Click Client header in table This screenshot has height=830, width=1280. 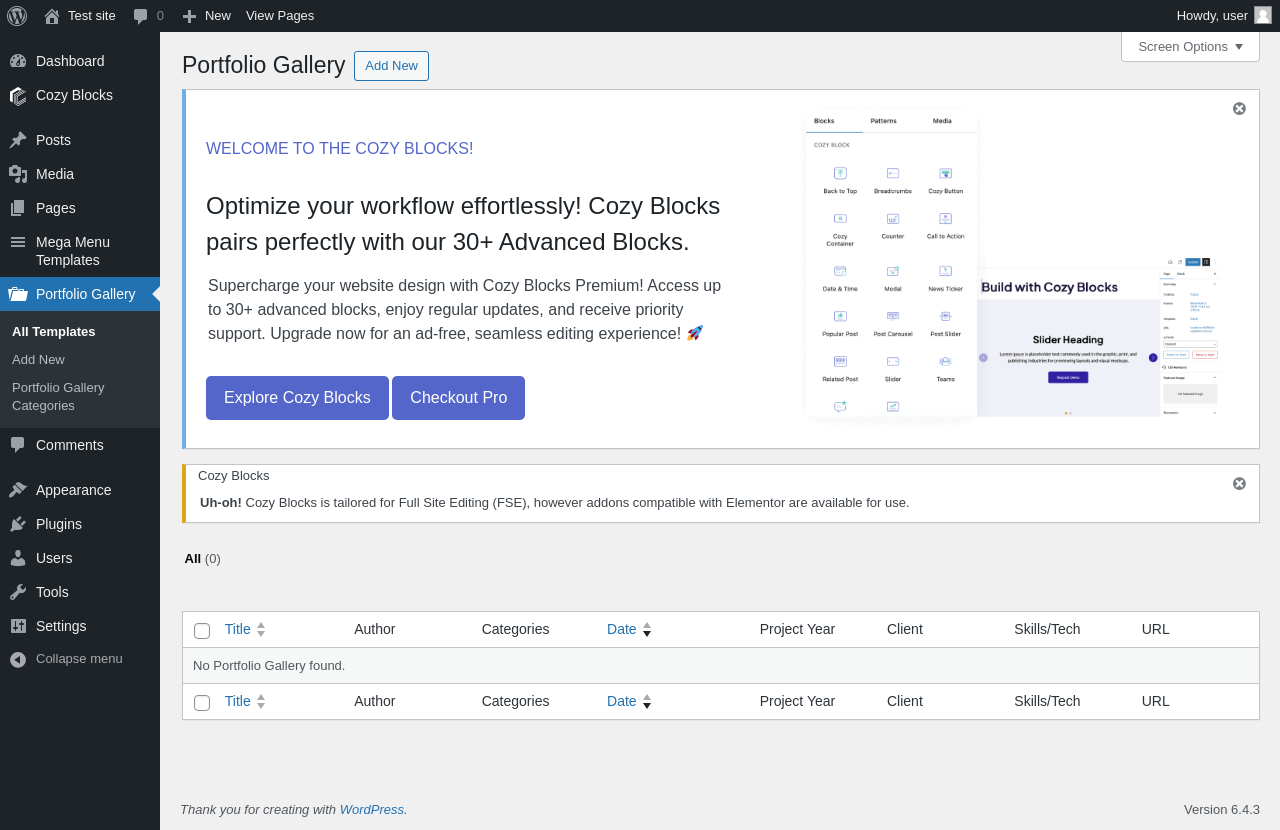coord(905,630)
